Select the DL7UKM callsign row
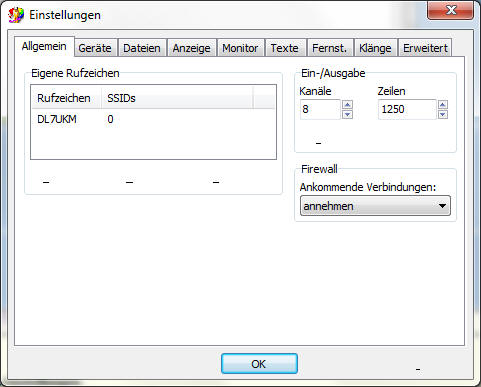Image resolution: width=481 pixels, height=387 pixels. 153,119
